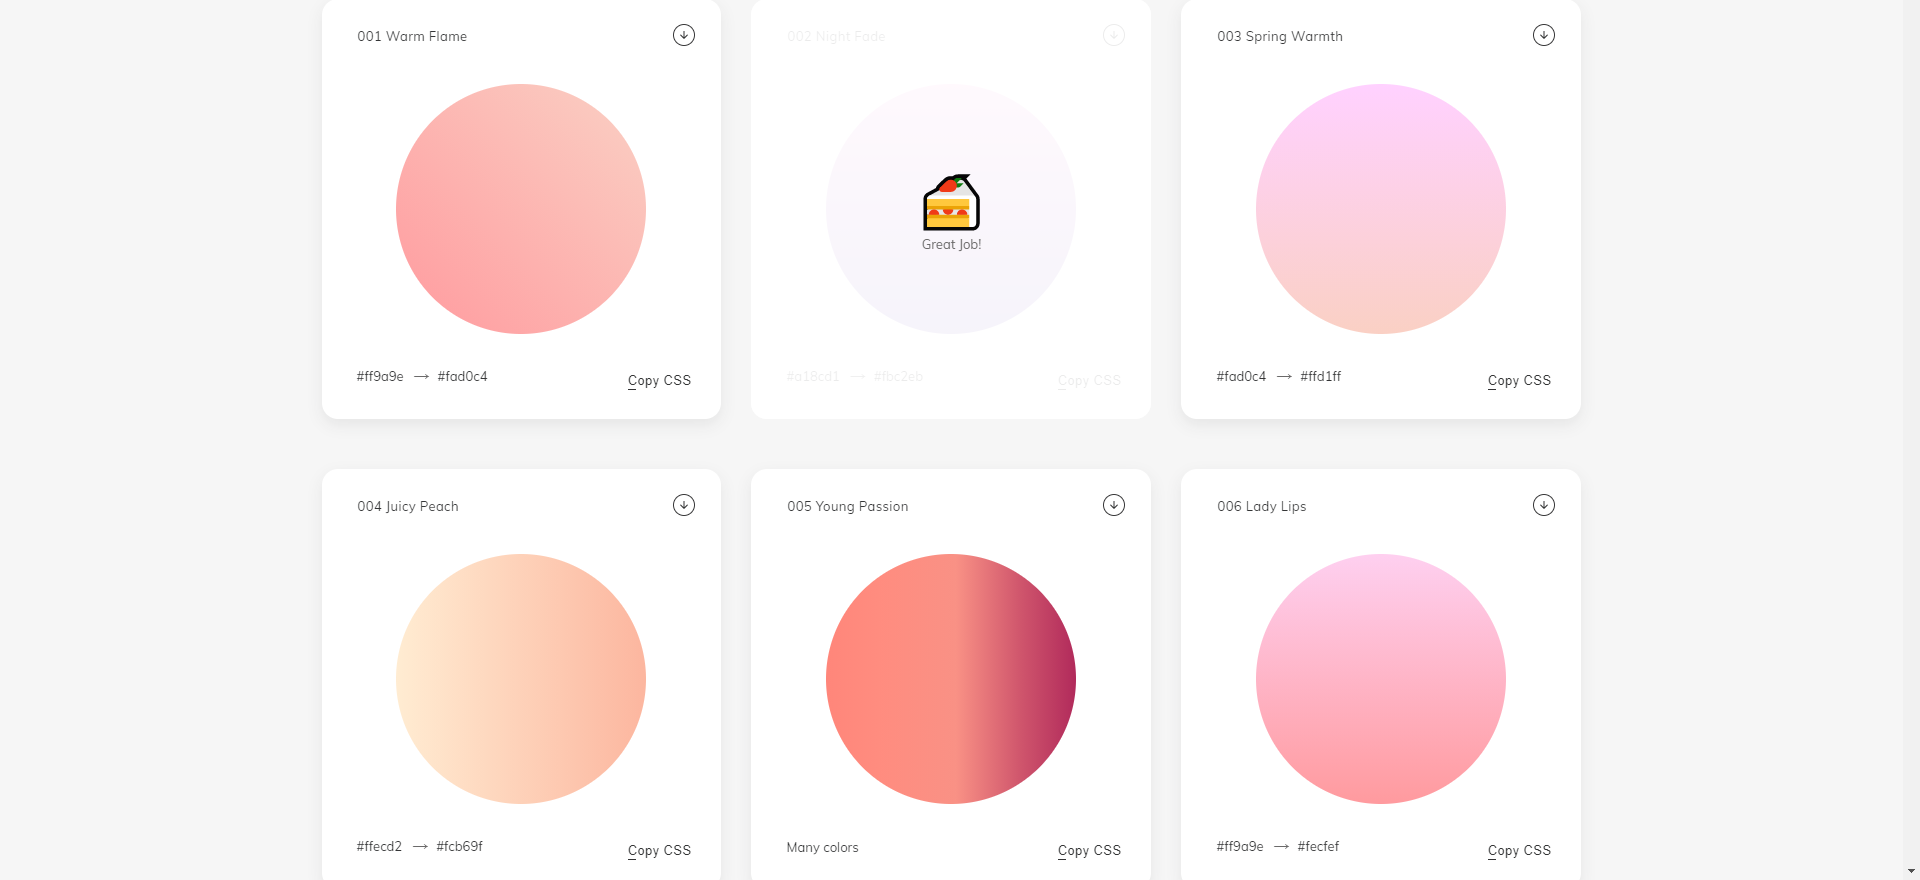1920x880 pixels.
Task: Download the 005 Young Passion gradient
Action: click(1114, 505)
